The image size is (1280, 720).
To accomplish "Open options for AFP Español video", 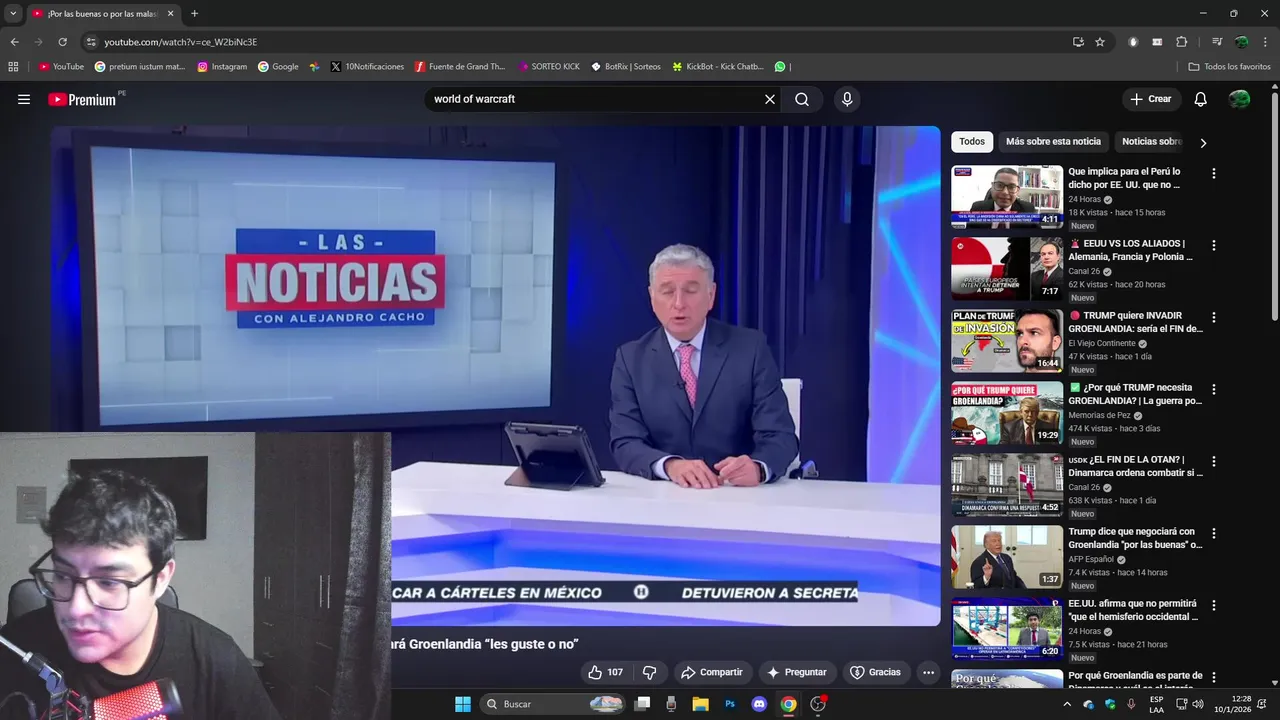I will point(1214,533).
